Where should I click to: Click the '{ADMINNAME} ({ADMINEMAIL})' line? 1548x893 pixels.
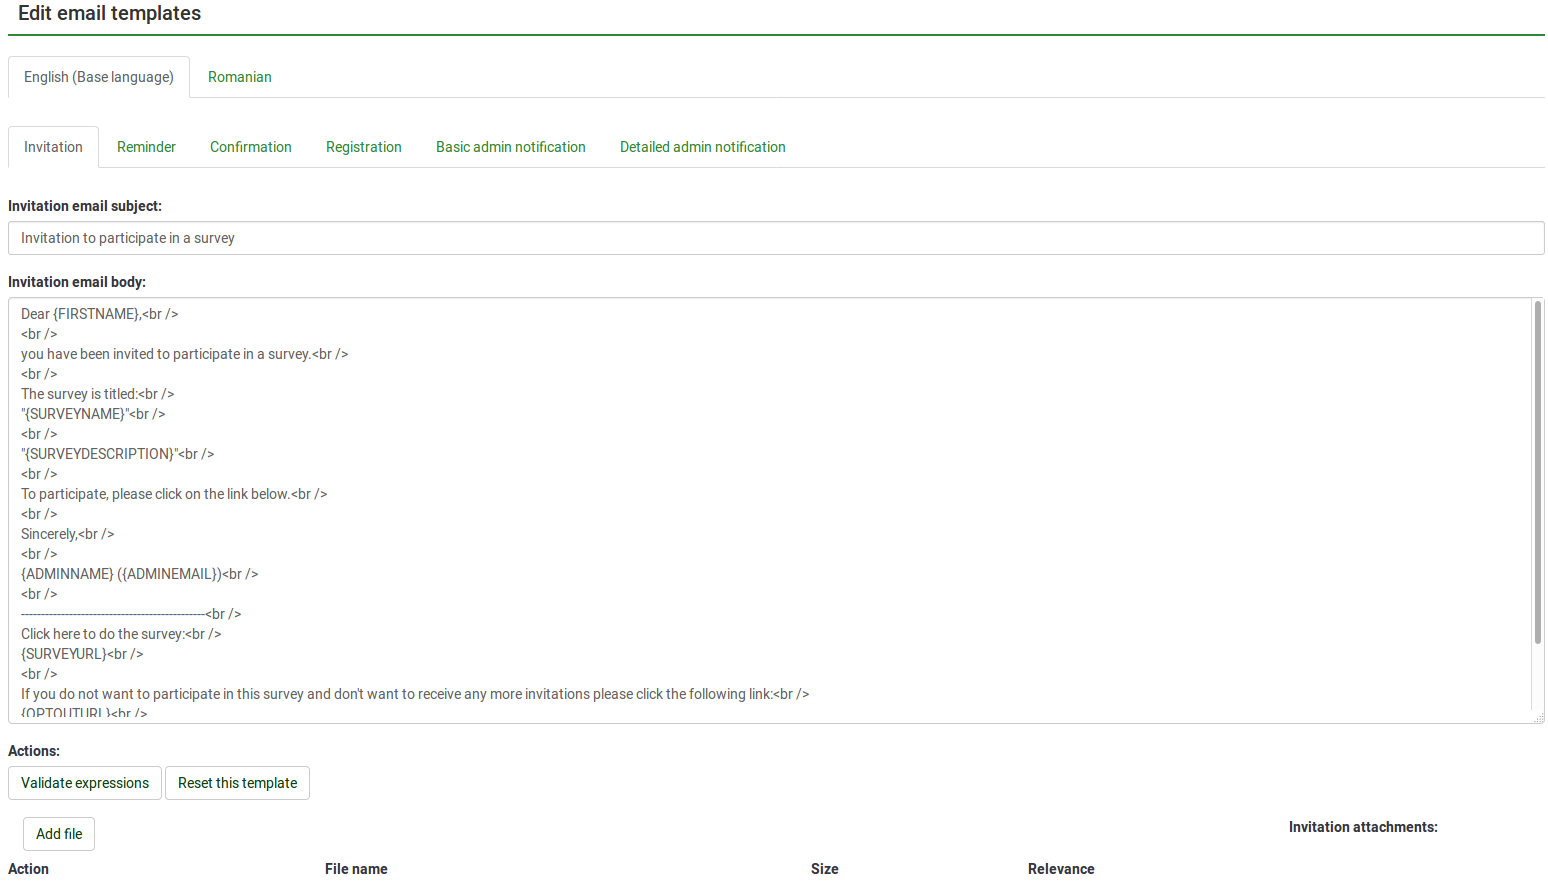(140, 574)
